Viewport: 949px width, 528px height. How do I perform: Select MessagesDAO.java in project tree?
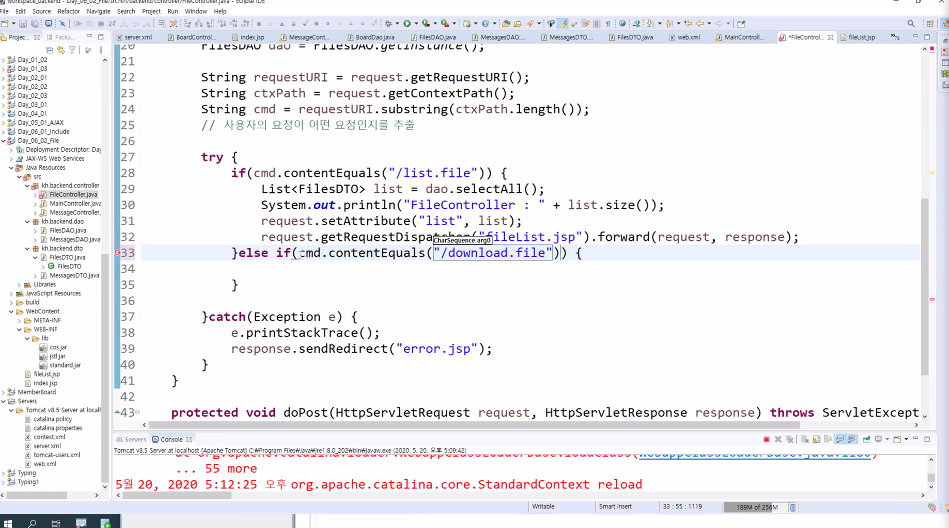pyautogui.click(x=74, y=239)
